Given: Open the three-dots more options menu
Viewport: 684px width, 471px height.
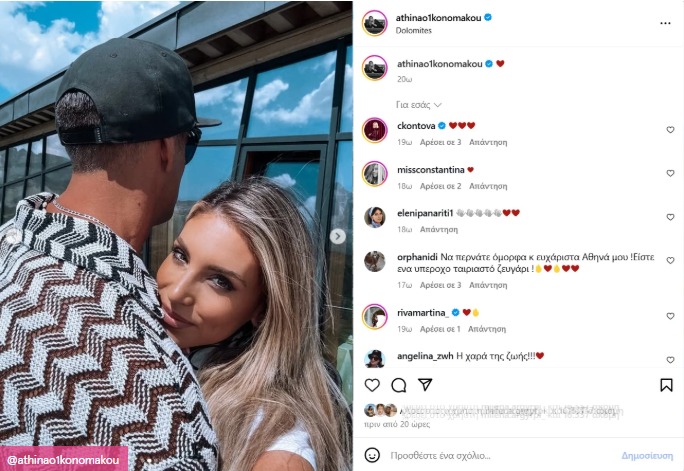Looking at the screenshot, I should tap(665, 23).
